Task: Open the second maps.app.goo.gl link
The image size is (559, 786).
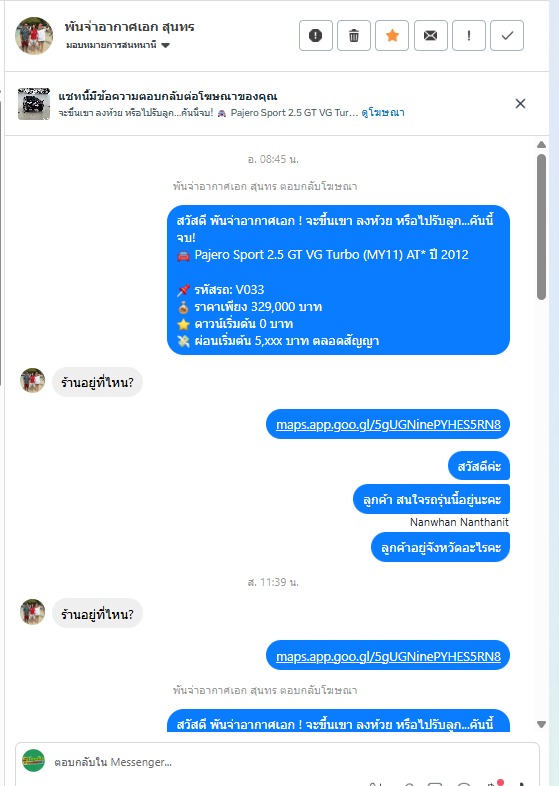Action: tap(388, 656)
